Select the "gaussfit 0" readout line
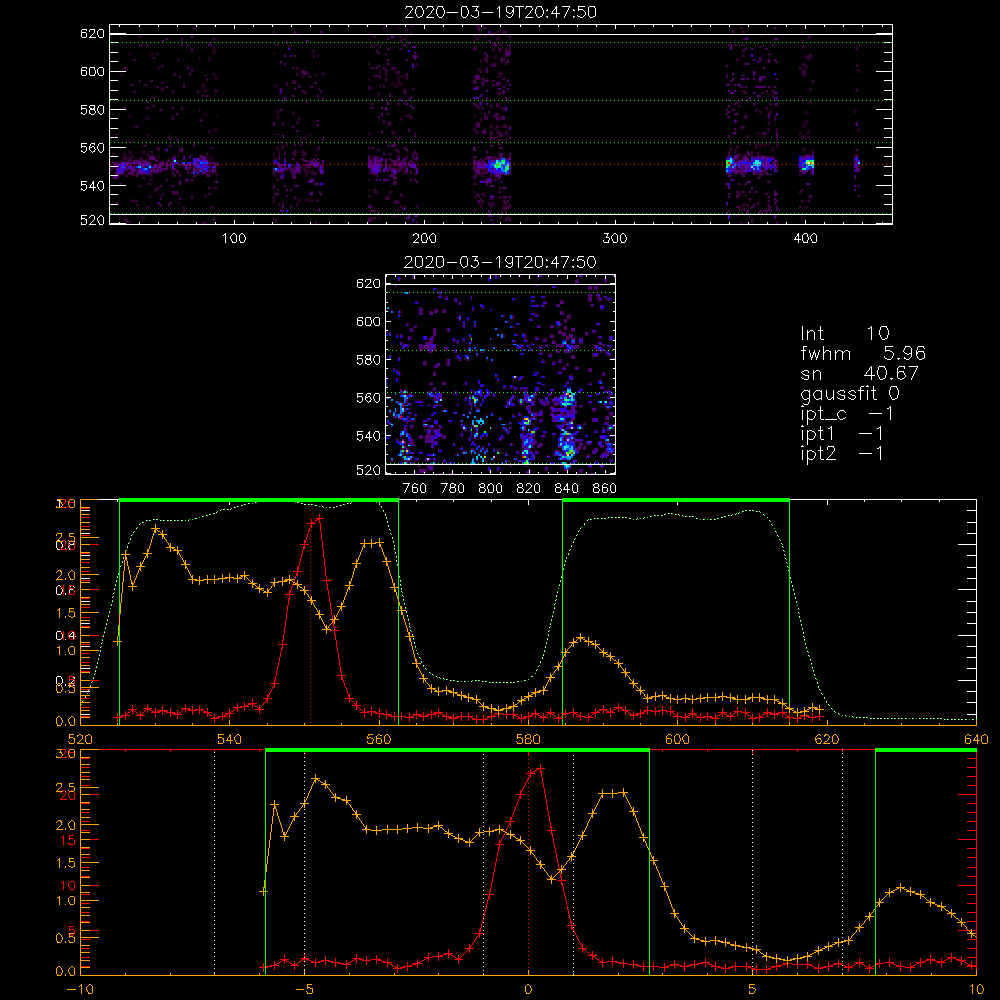Image resolution: width=1000 pixels, height=1000 pixels. (x=849, y=393)
